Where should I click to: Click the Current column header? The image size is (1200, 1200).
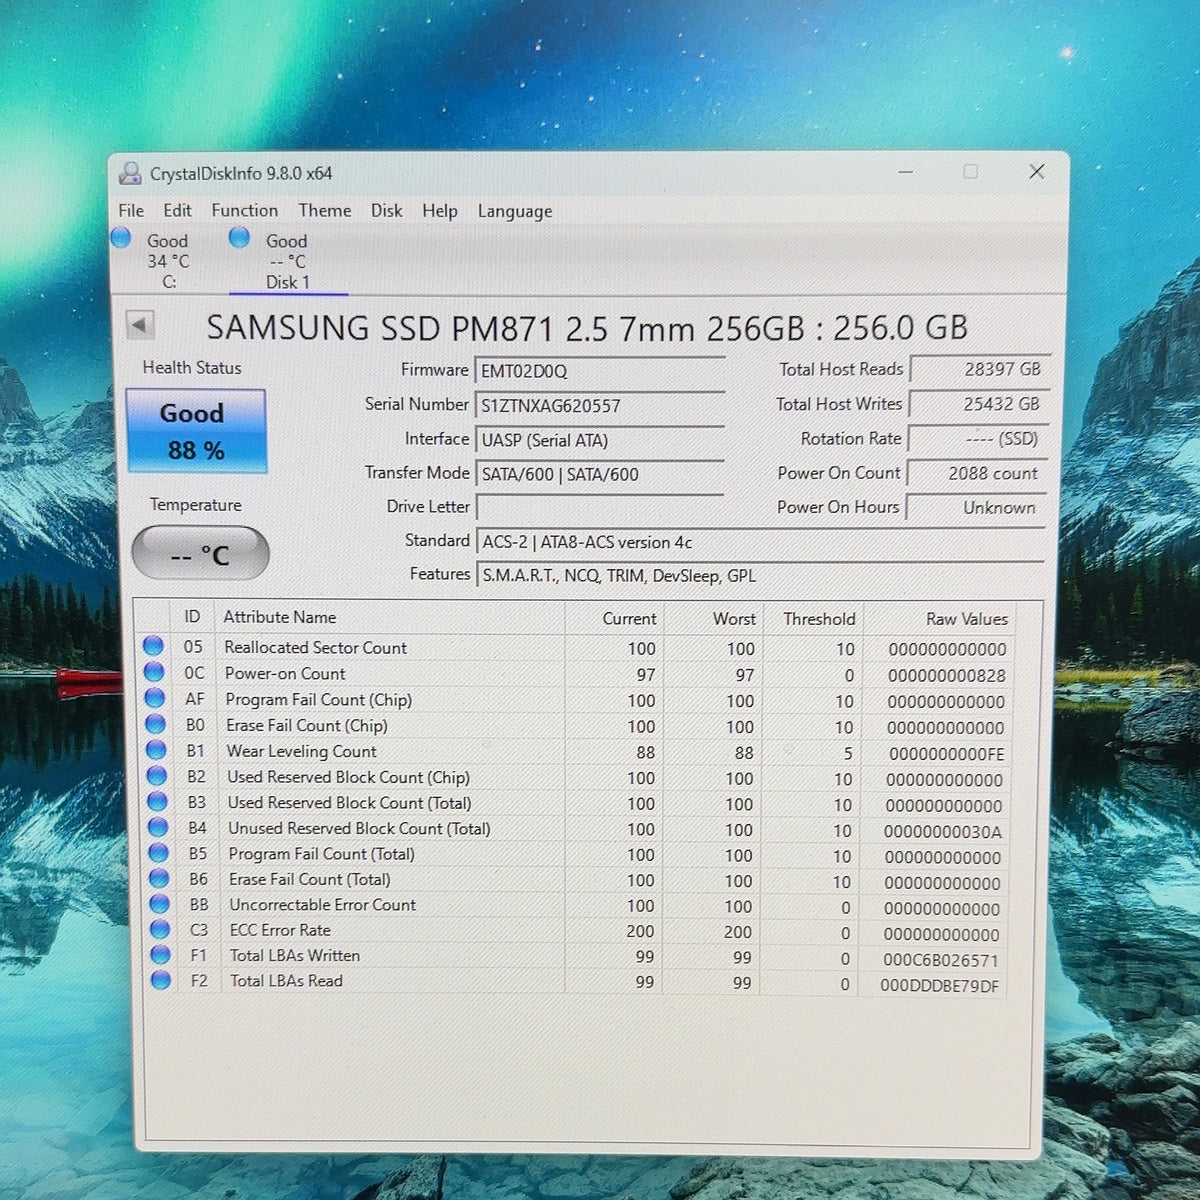pos(615,618)
